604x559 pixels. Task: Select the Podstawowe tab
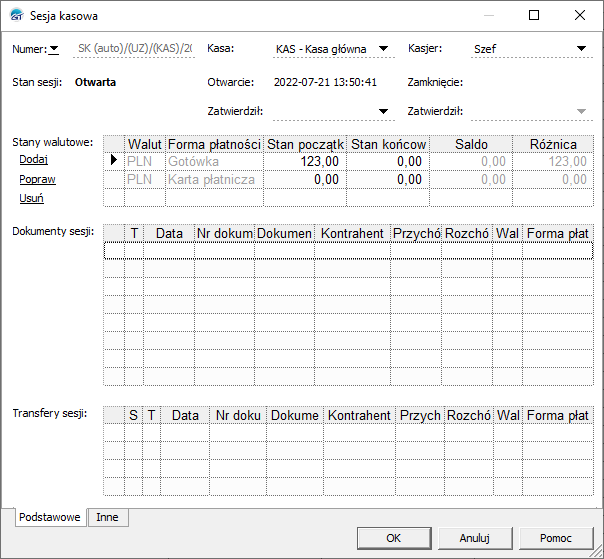50,517
